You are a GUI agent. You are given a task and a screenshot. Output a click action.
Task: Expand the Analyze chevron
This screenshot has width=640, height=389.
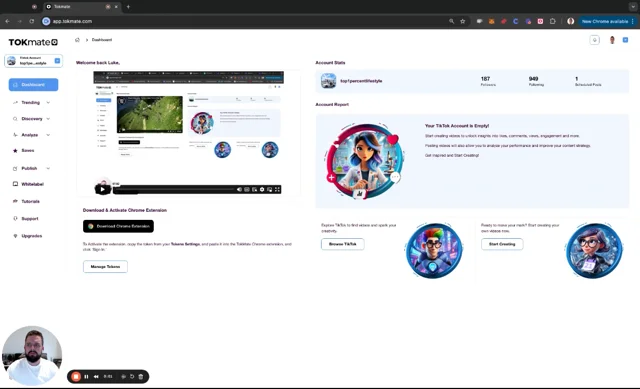click(x=48, y=135)
